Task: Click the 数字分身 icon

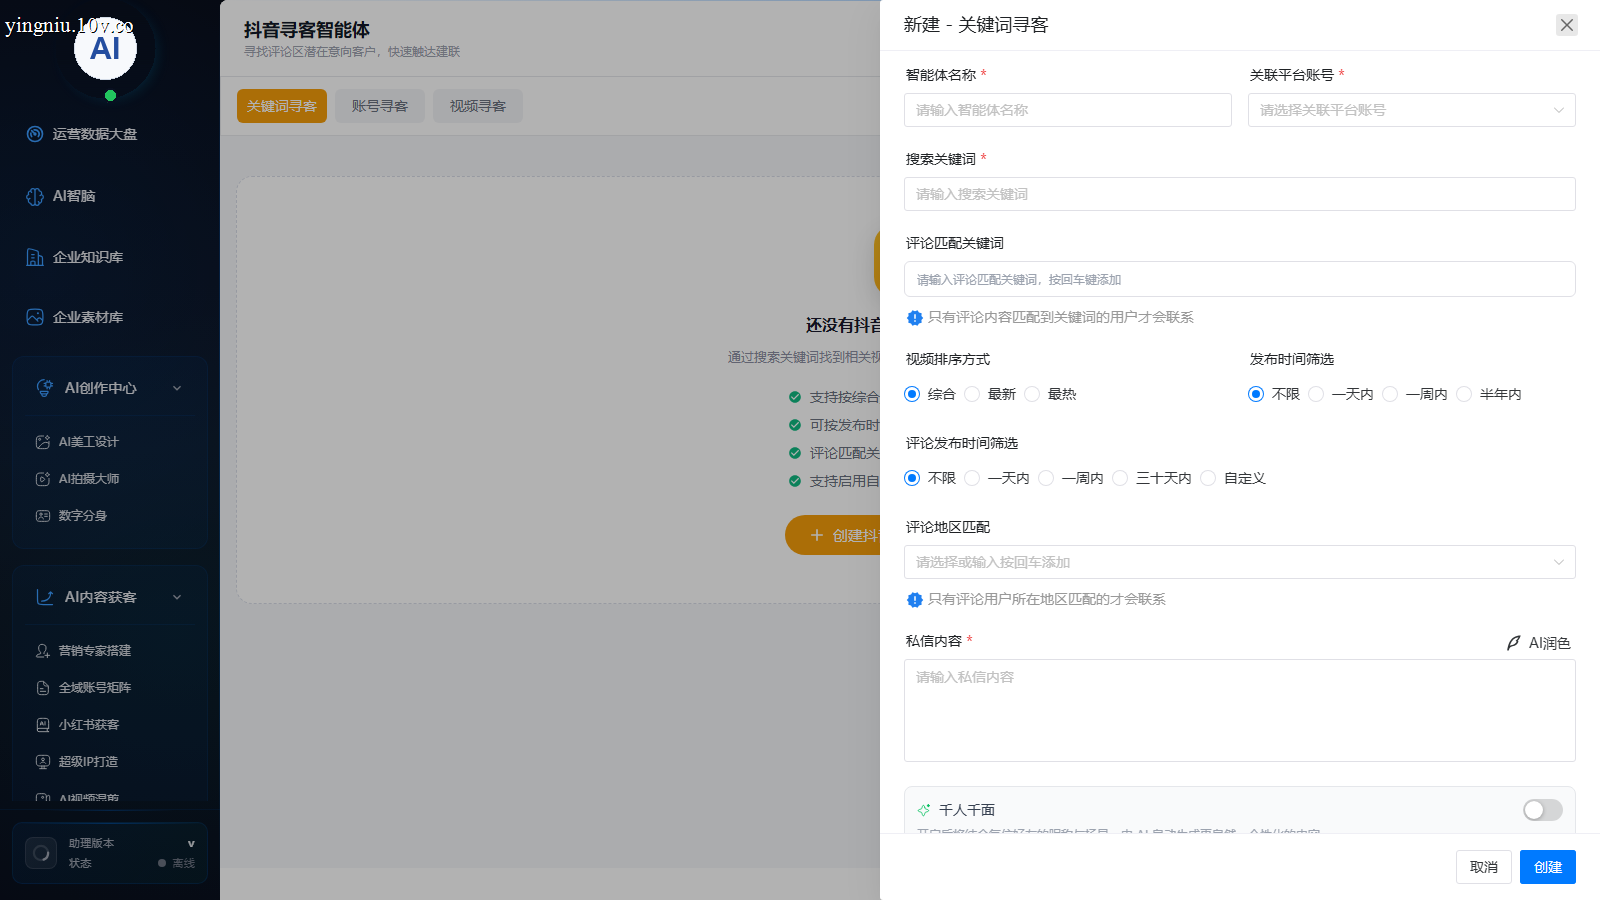Action: click(43, 516)
